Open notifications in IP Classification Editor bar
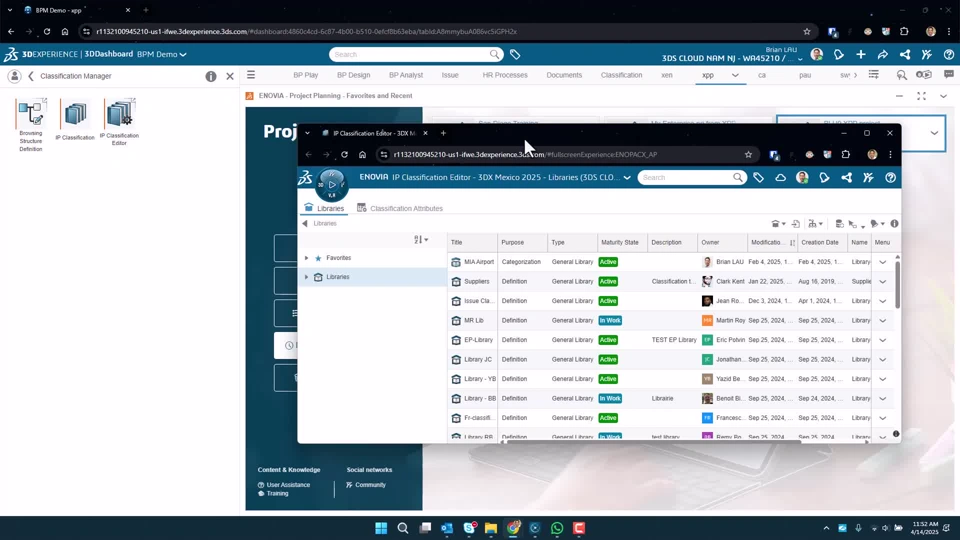Screen dimensions: 960x540 [825, 178]
